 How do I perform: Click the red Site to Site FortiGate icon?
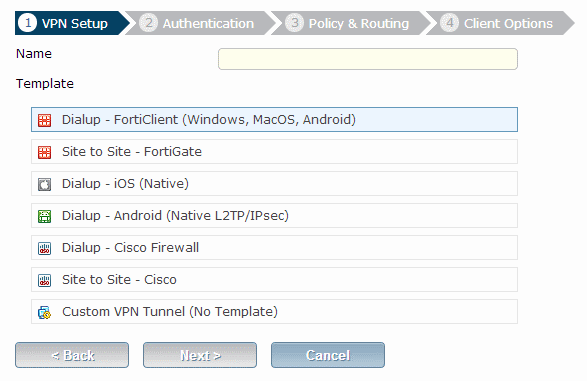[44, 152]
